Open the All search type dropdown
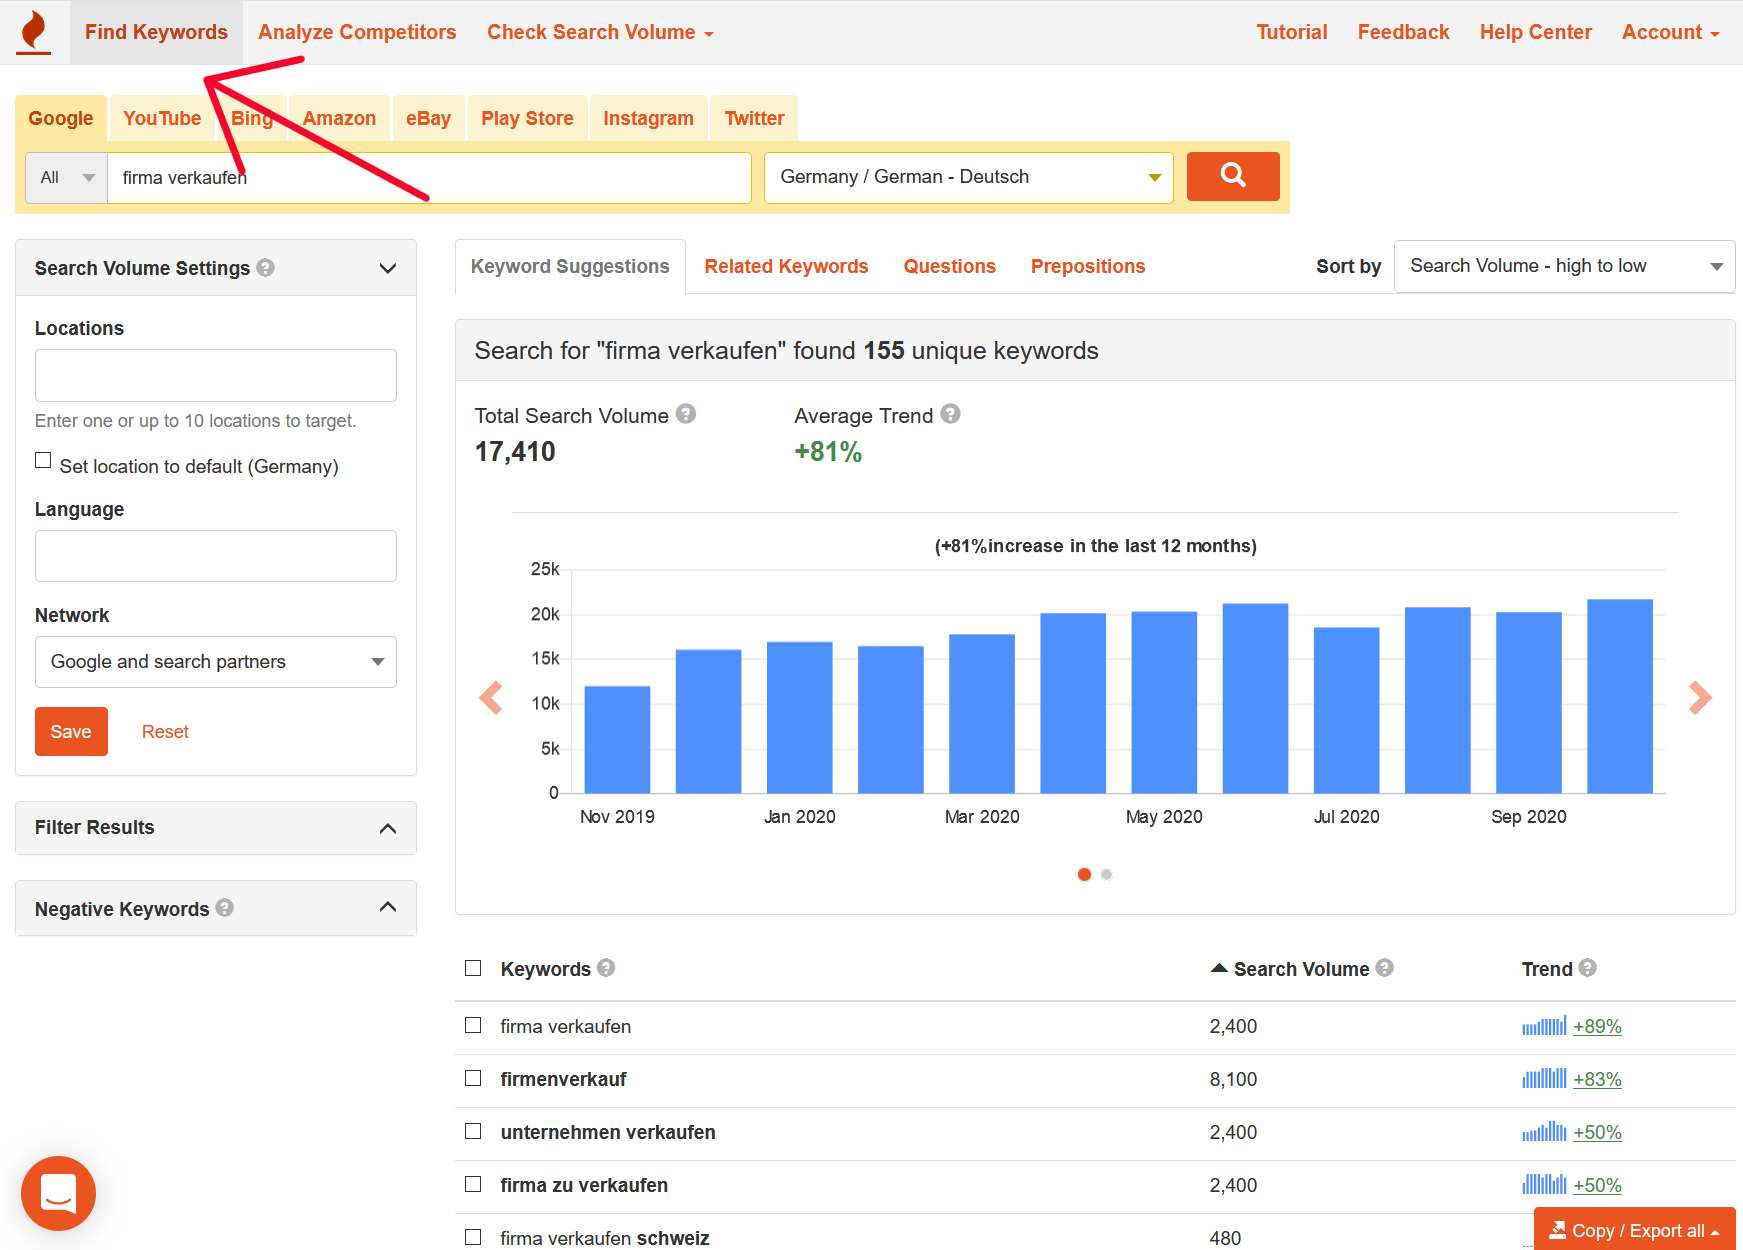 click(x=66, y=177)
